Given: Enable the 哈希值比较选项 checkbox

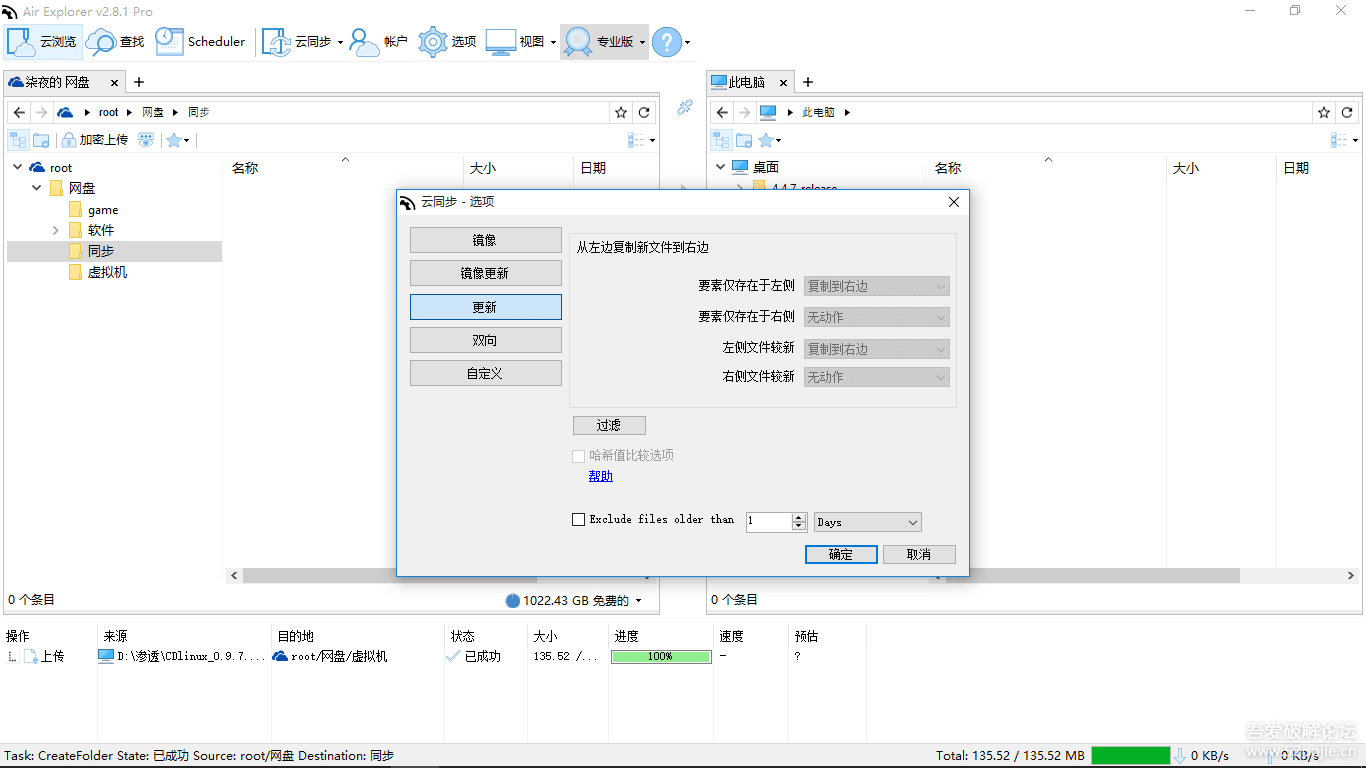Looking at the screenshot, I should pyautogui.click(x=578, y=455).
